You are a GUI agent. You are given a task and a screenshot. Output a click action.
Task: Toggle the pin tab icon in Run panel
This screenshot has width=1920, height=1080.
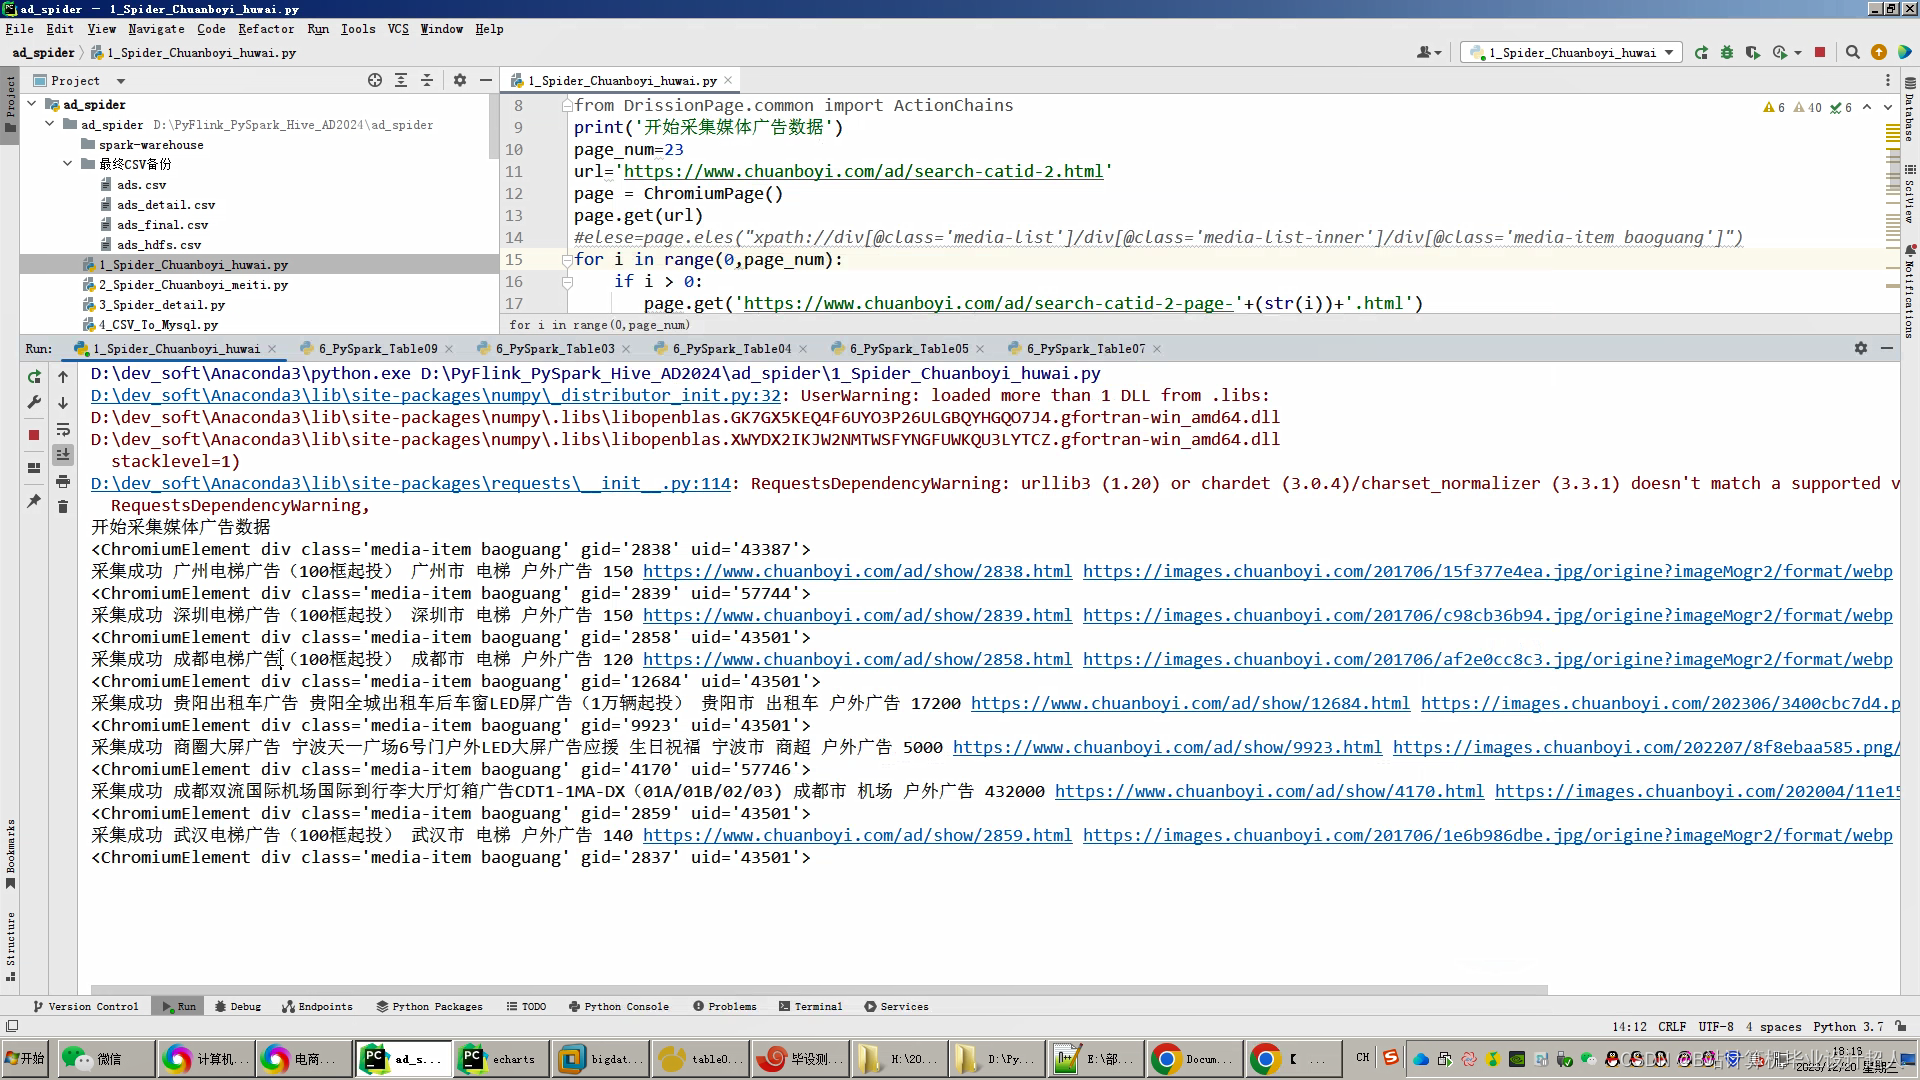pyautogui.click(x=34, y=501)
